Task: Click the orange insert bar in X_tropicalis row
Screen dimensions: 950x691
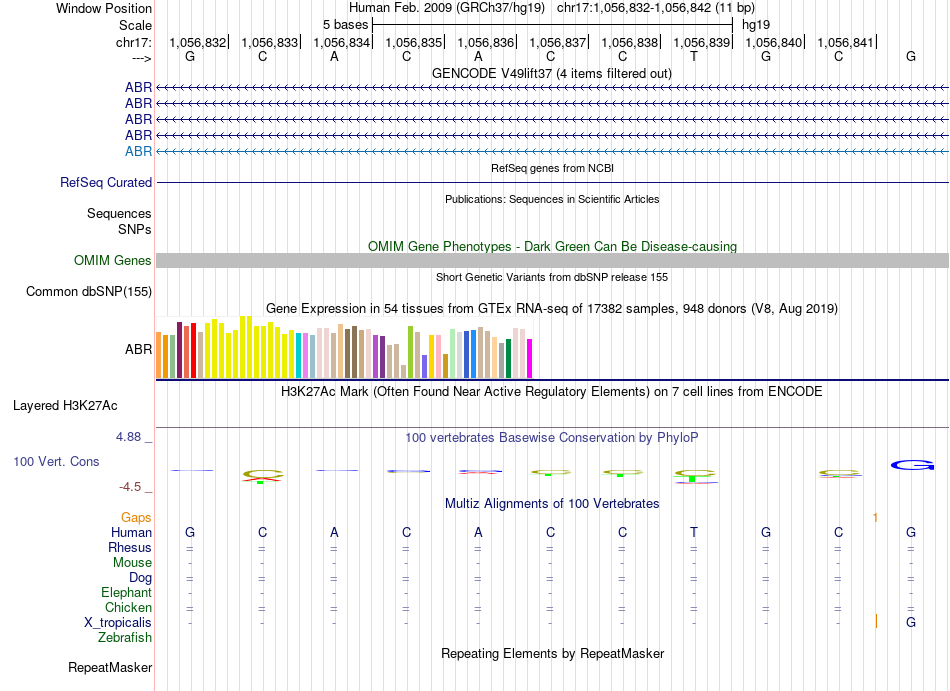Action: 876,621
